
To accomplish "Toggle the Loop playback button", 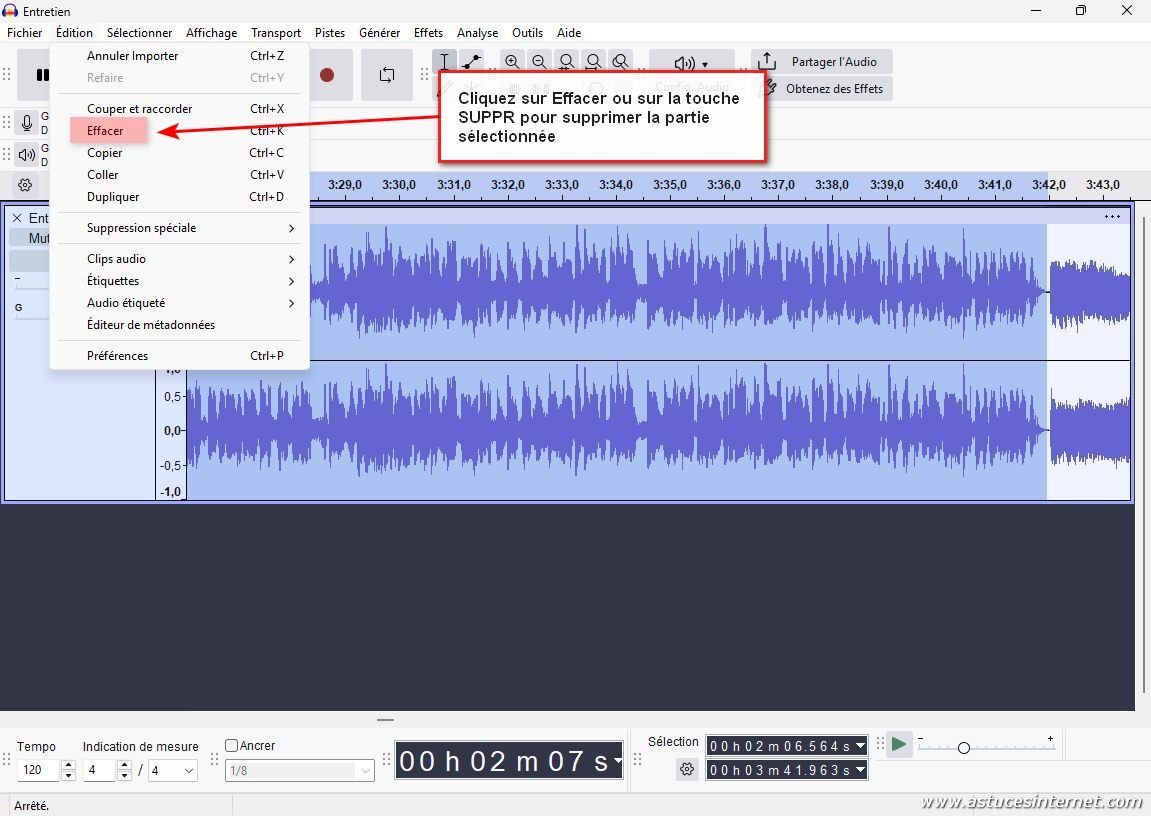I will [x=386, y=75].
